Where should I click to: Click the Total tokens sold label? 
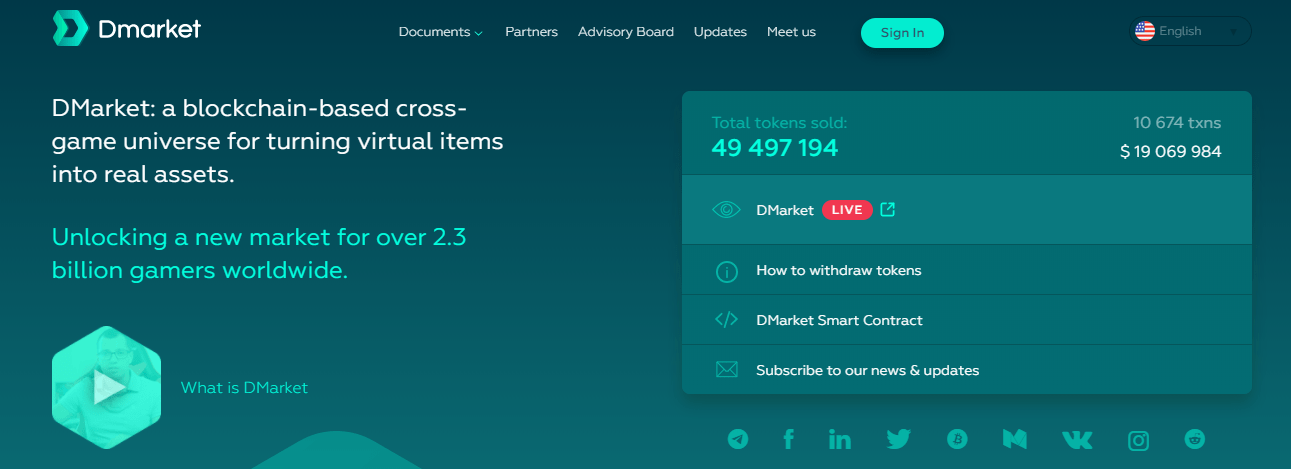(x=779, y=123)
